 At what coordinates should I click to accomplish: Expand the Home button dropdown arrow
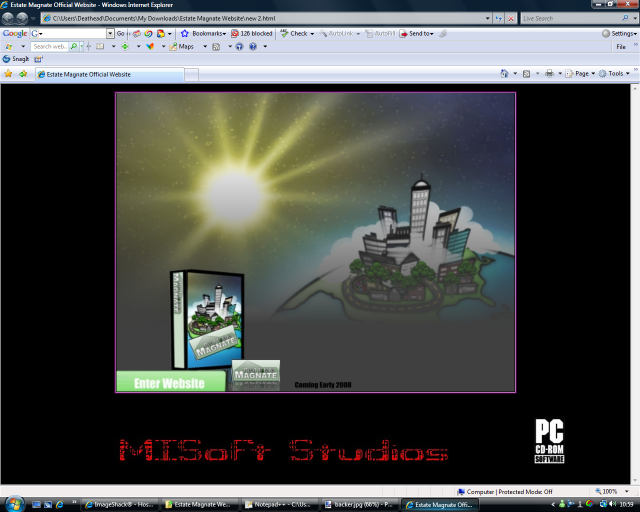click(x=515, y=73)
